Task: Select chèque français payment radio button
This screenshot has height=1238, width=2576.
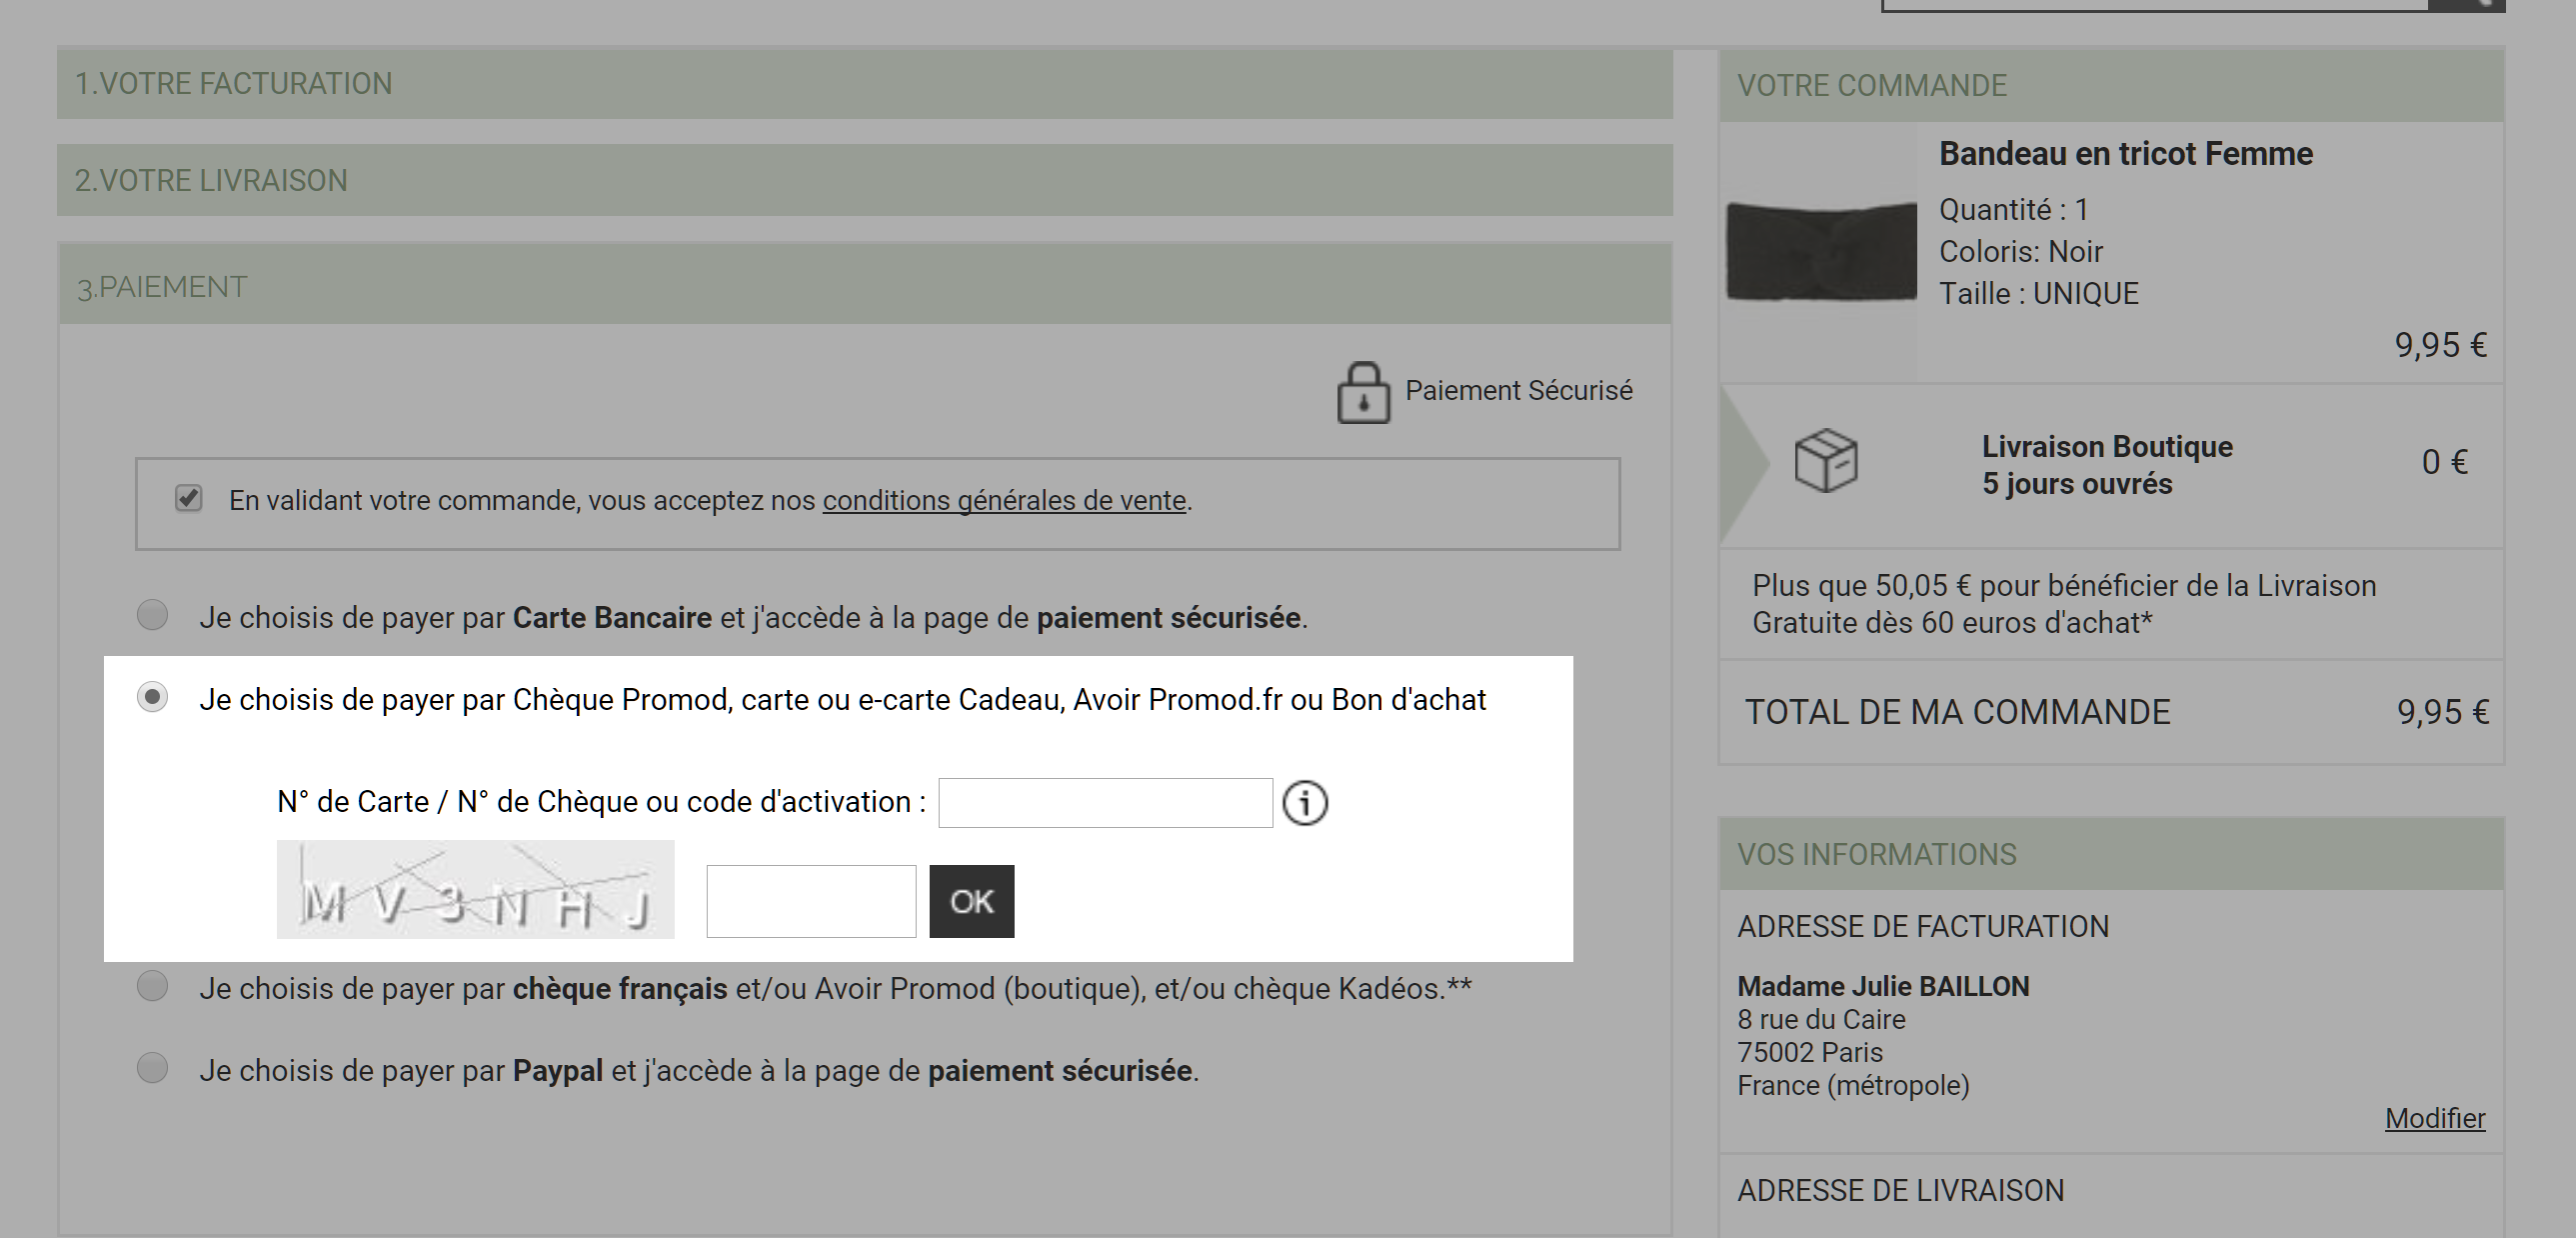Action: point(152,986)
